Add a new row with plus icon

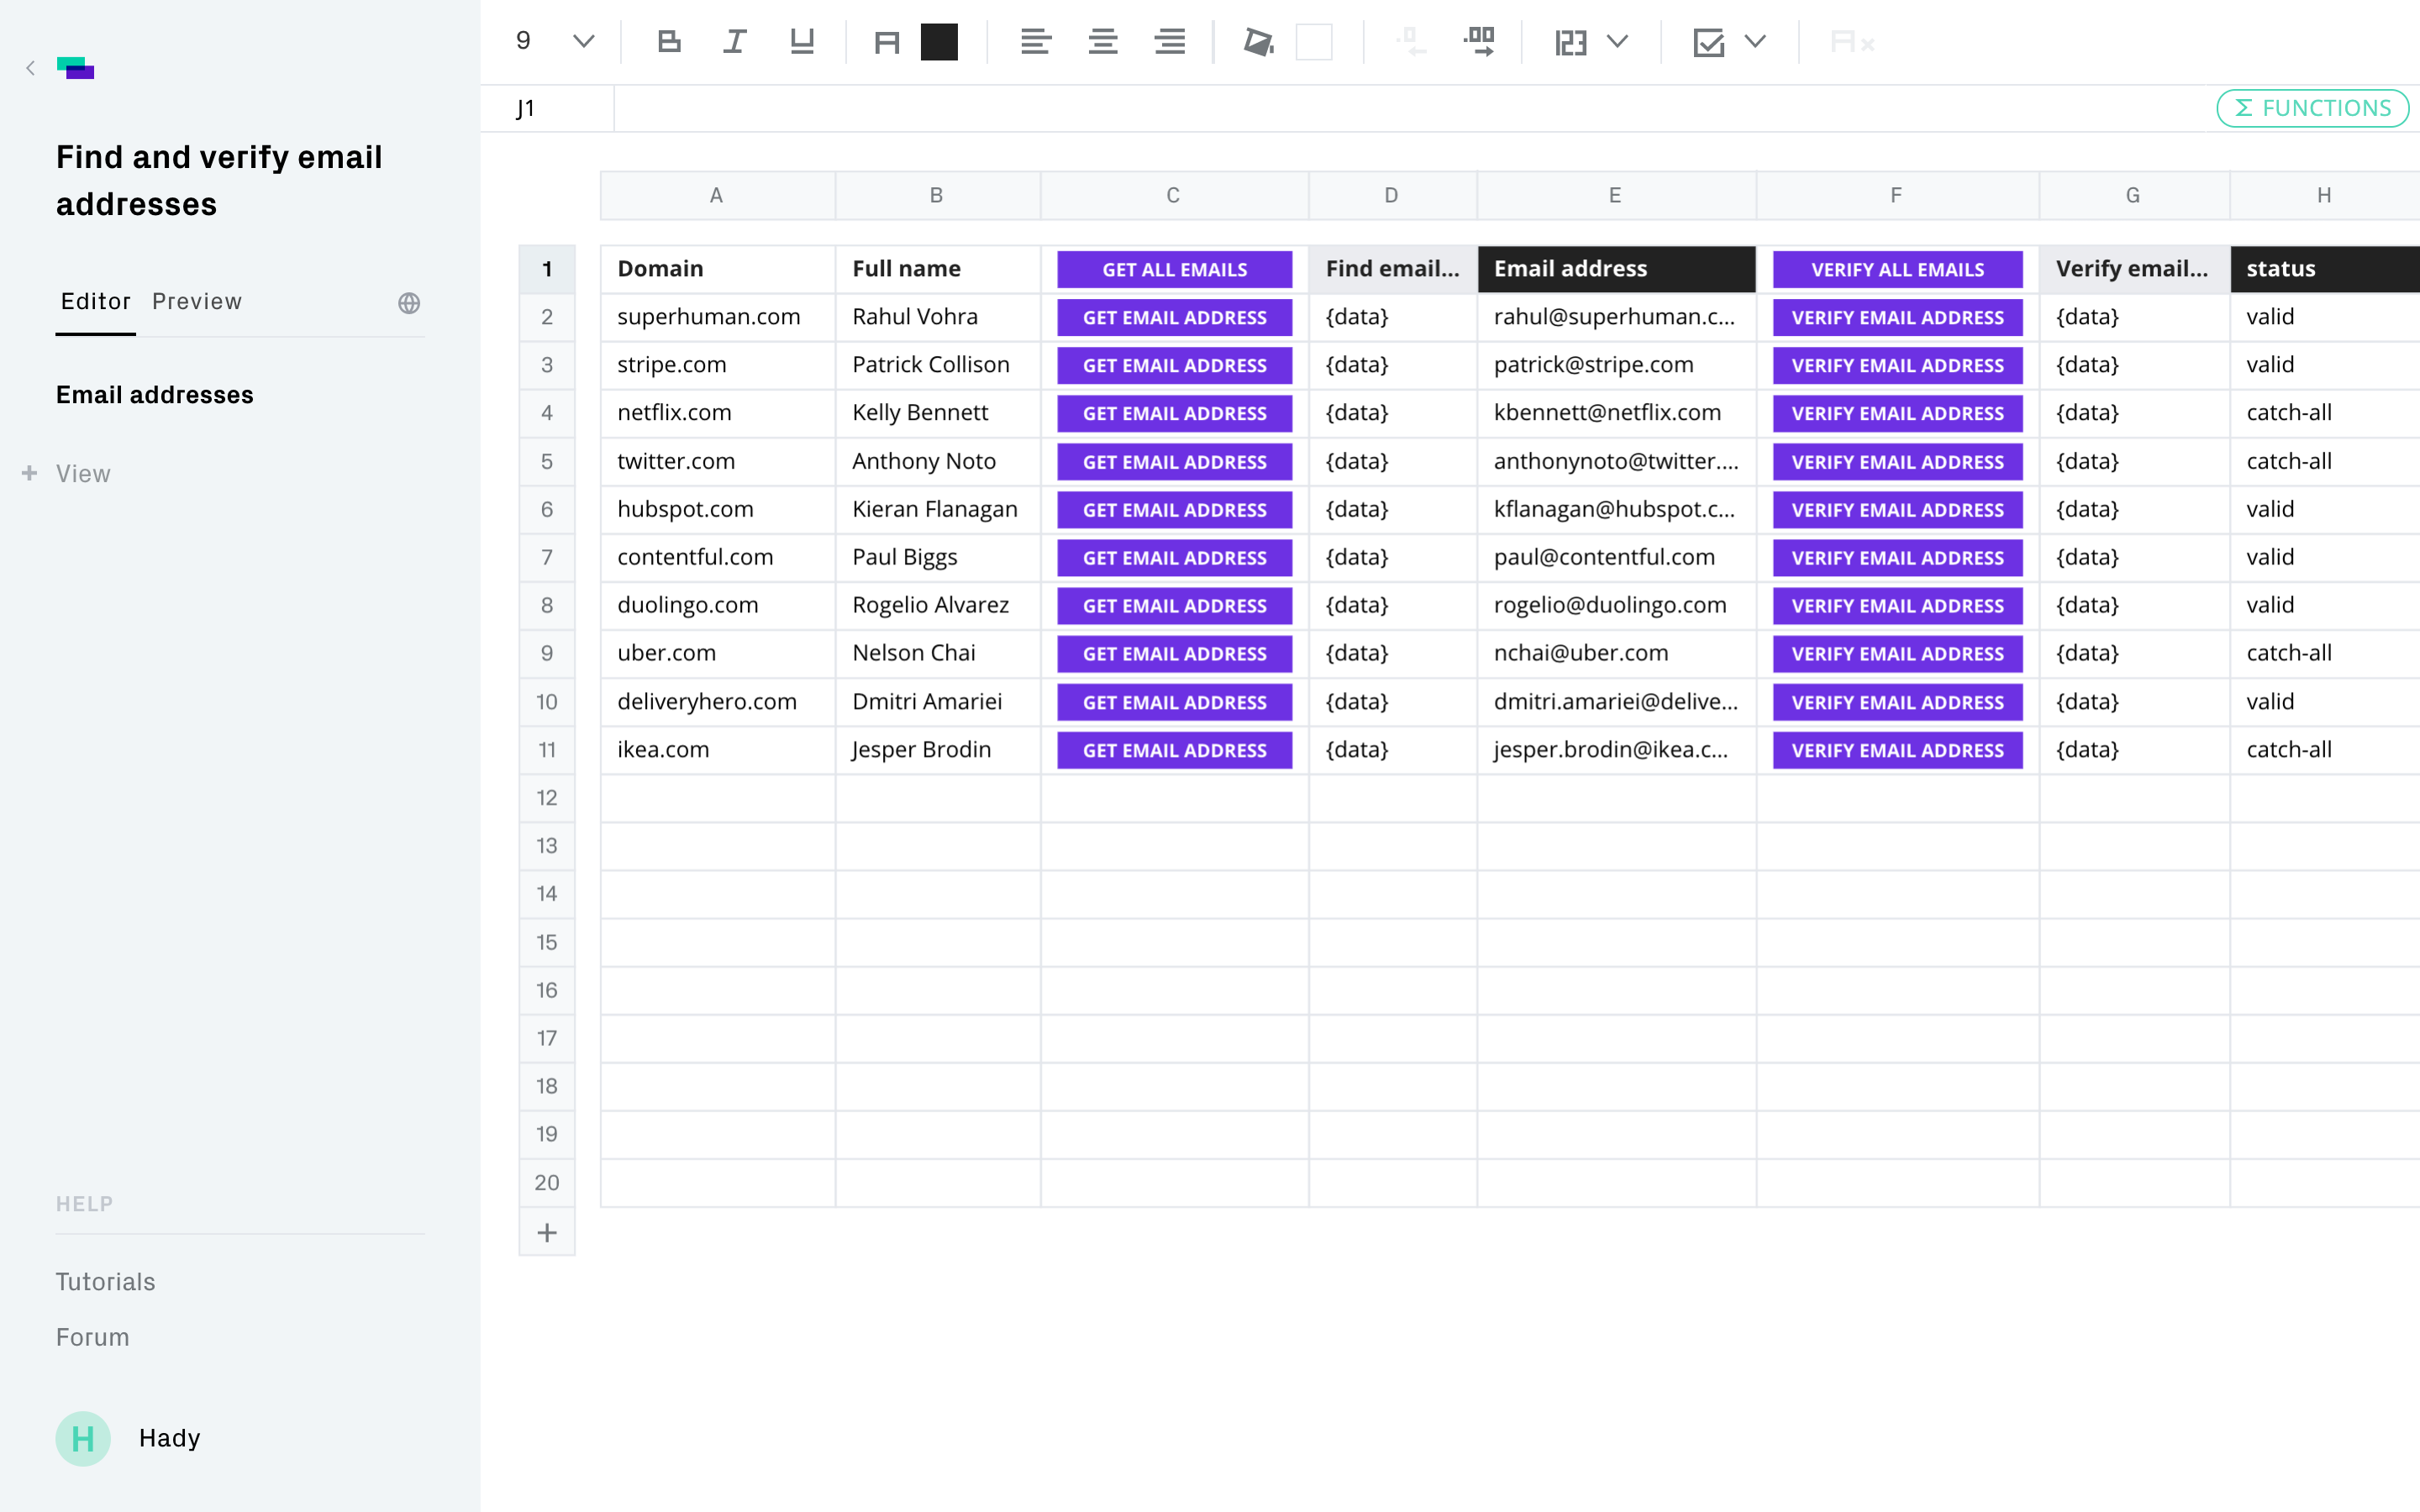547,1233
